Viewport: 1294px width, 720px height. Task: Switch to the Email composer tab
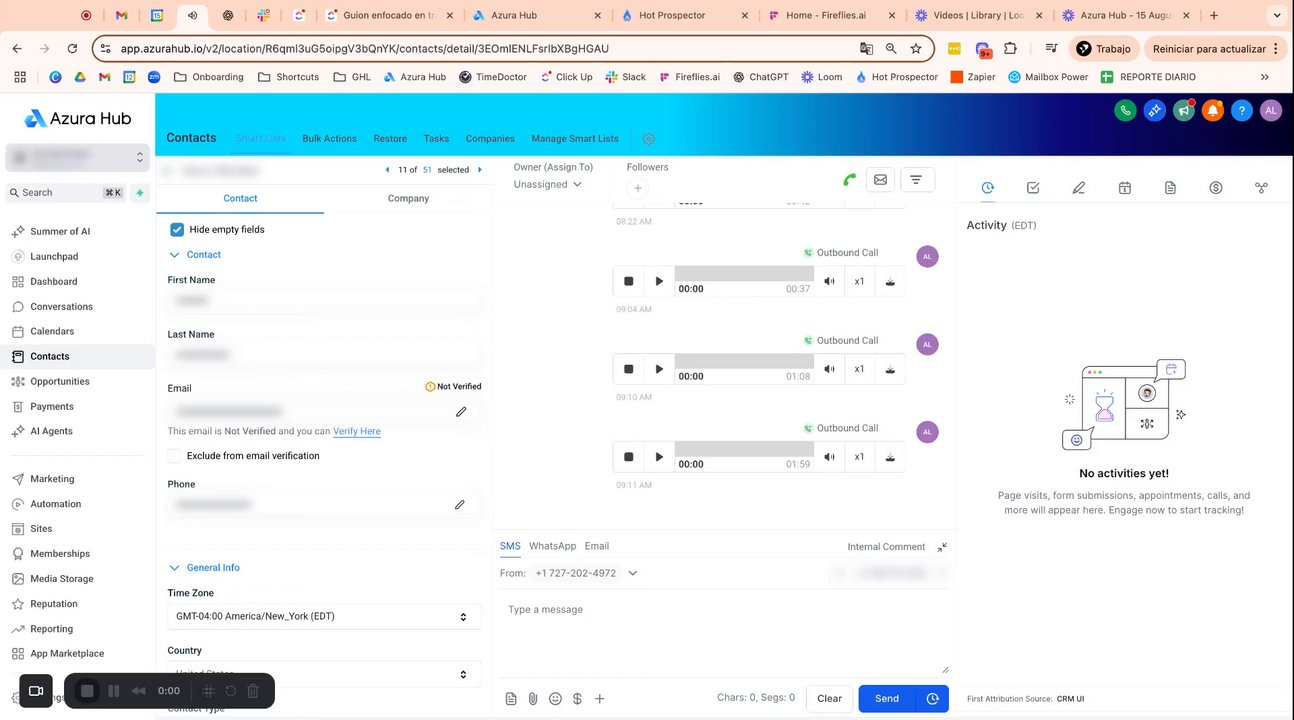(597, 546)
